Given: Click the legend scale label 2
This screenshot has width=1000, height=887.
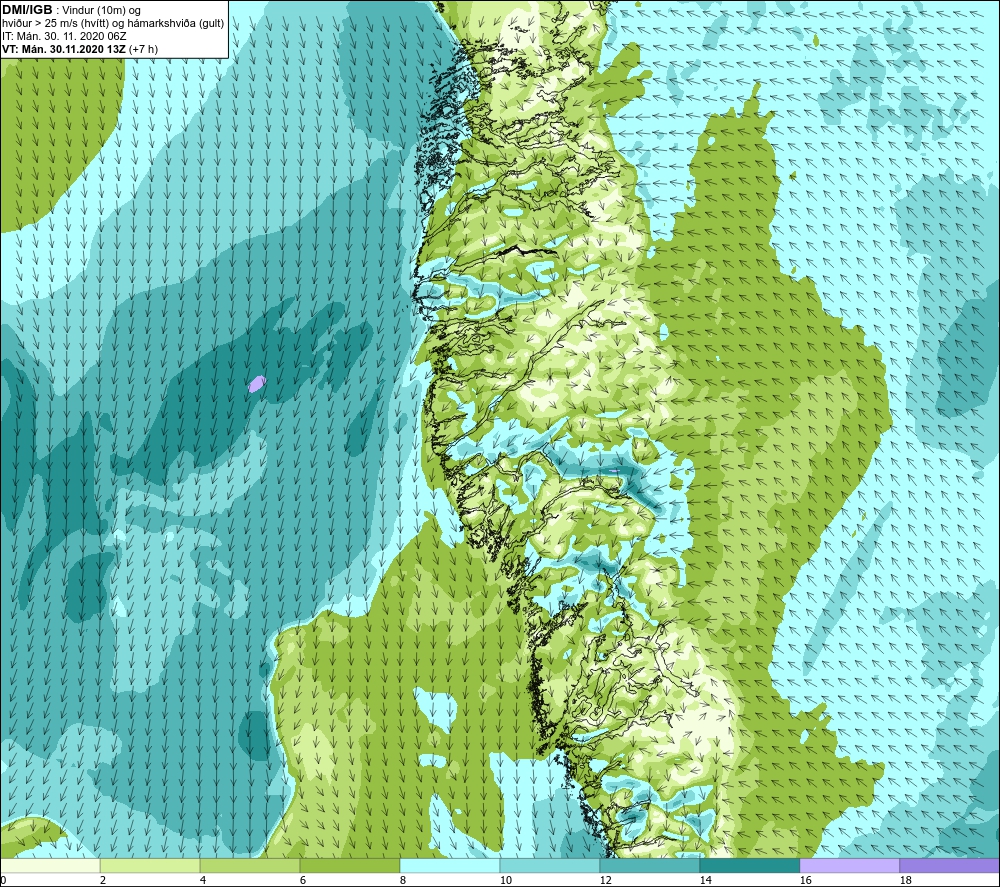Looking at the screenshot, I should coord(103,880).
